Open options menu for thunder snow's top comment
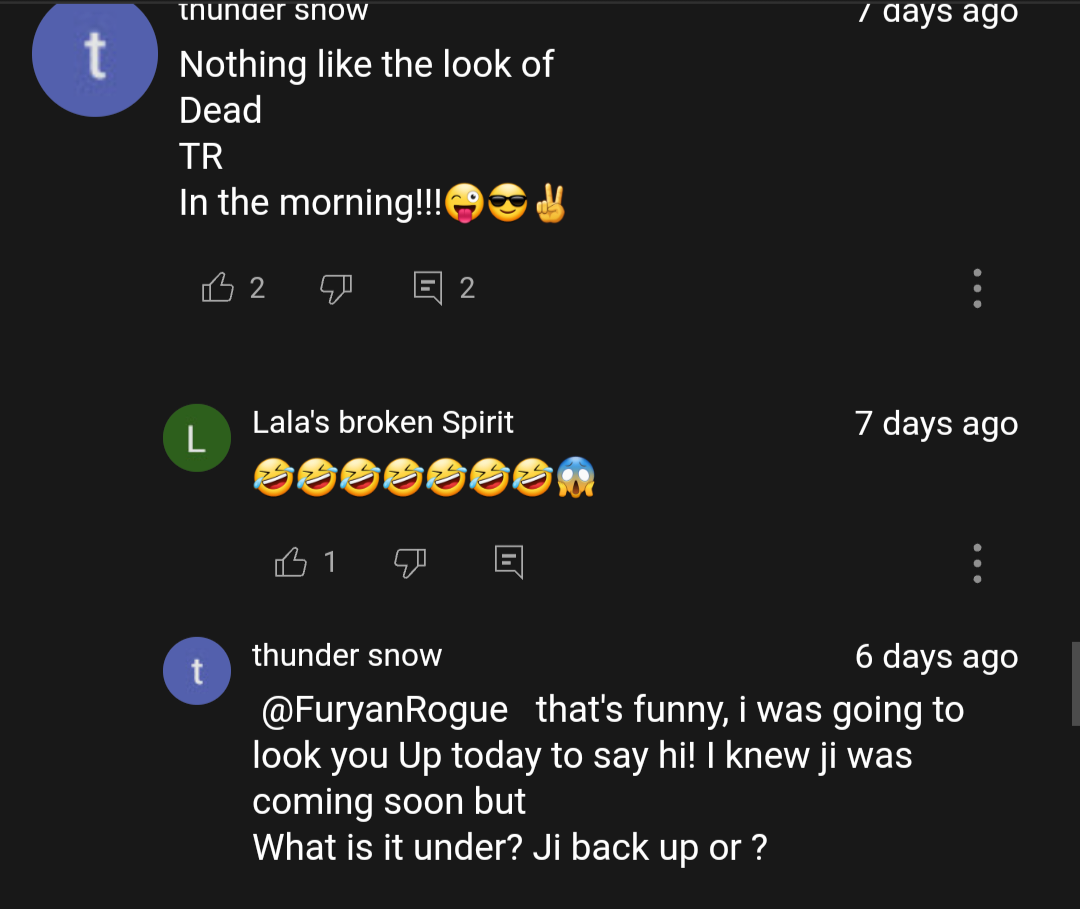Viewport: 1080px width, 909px height. tap(977, 288)
